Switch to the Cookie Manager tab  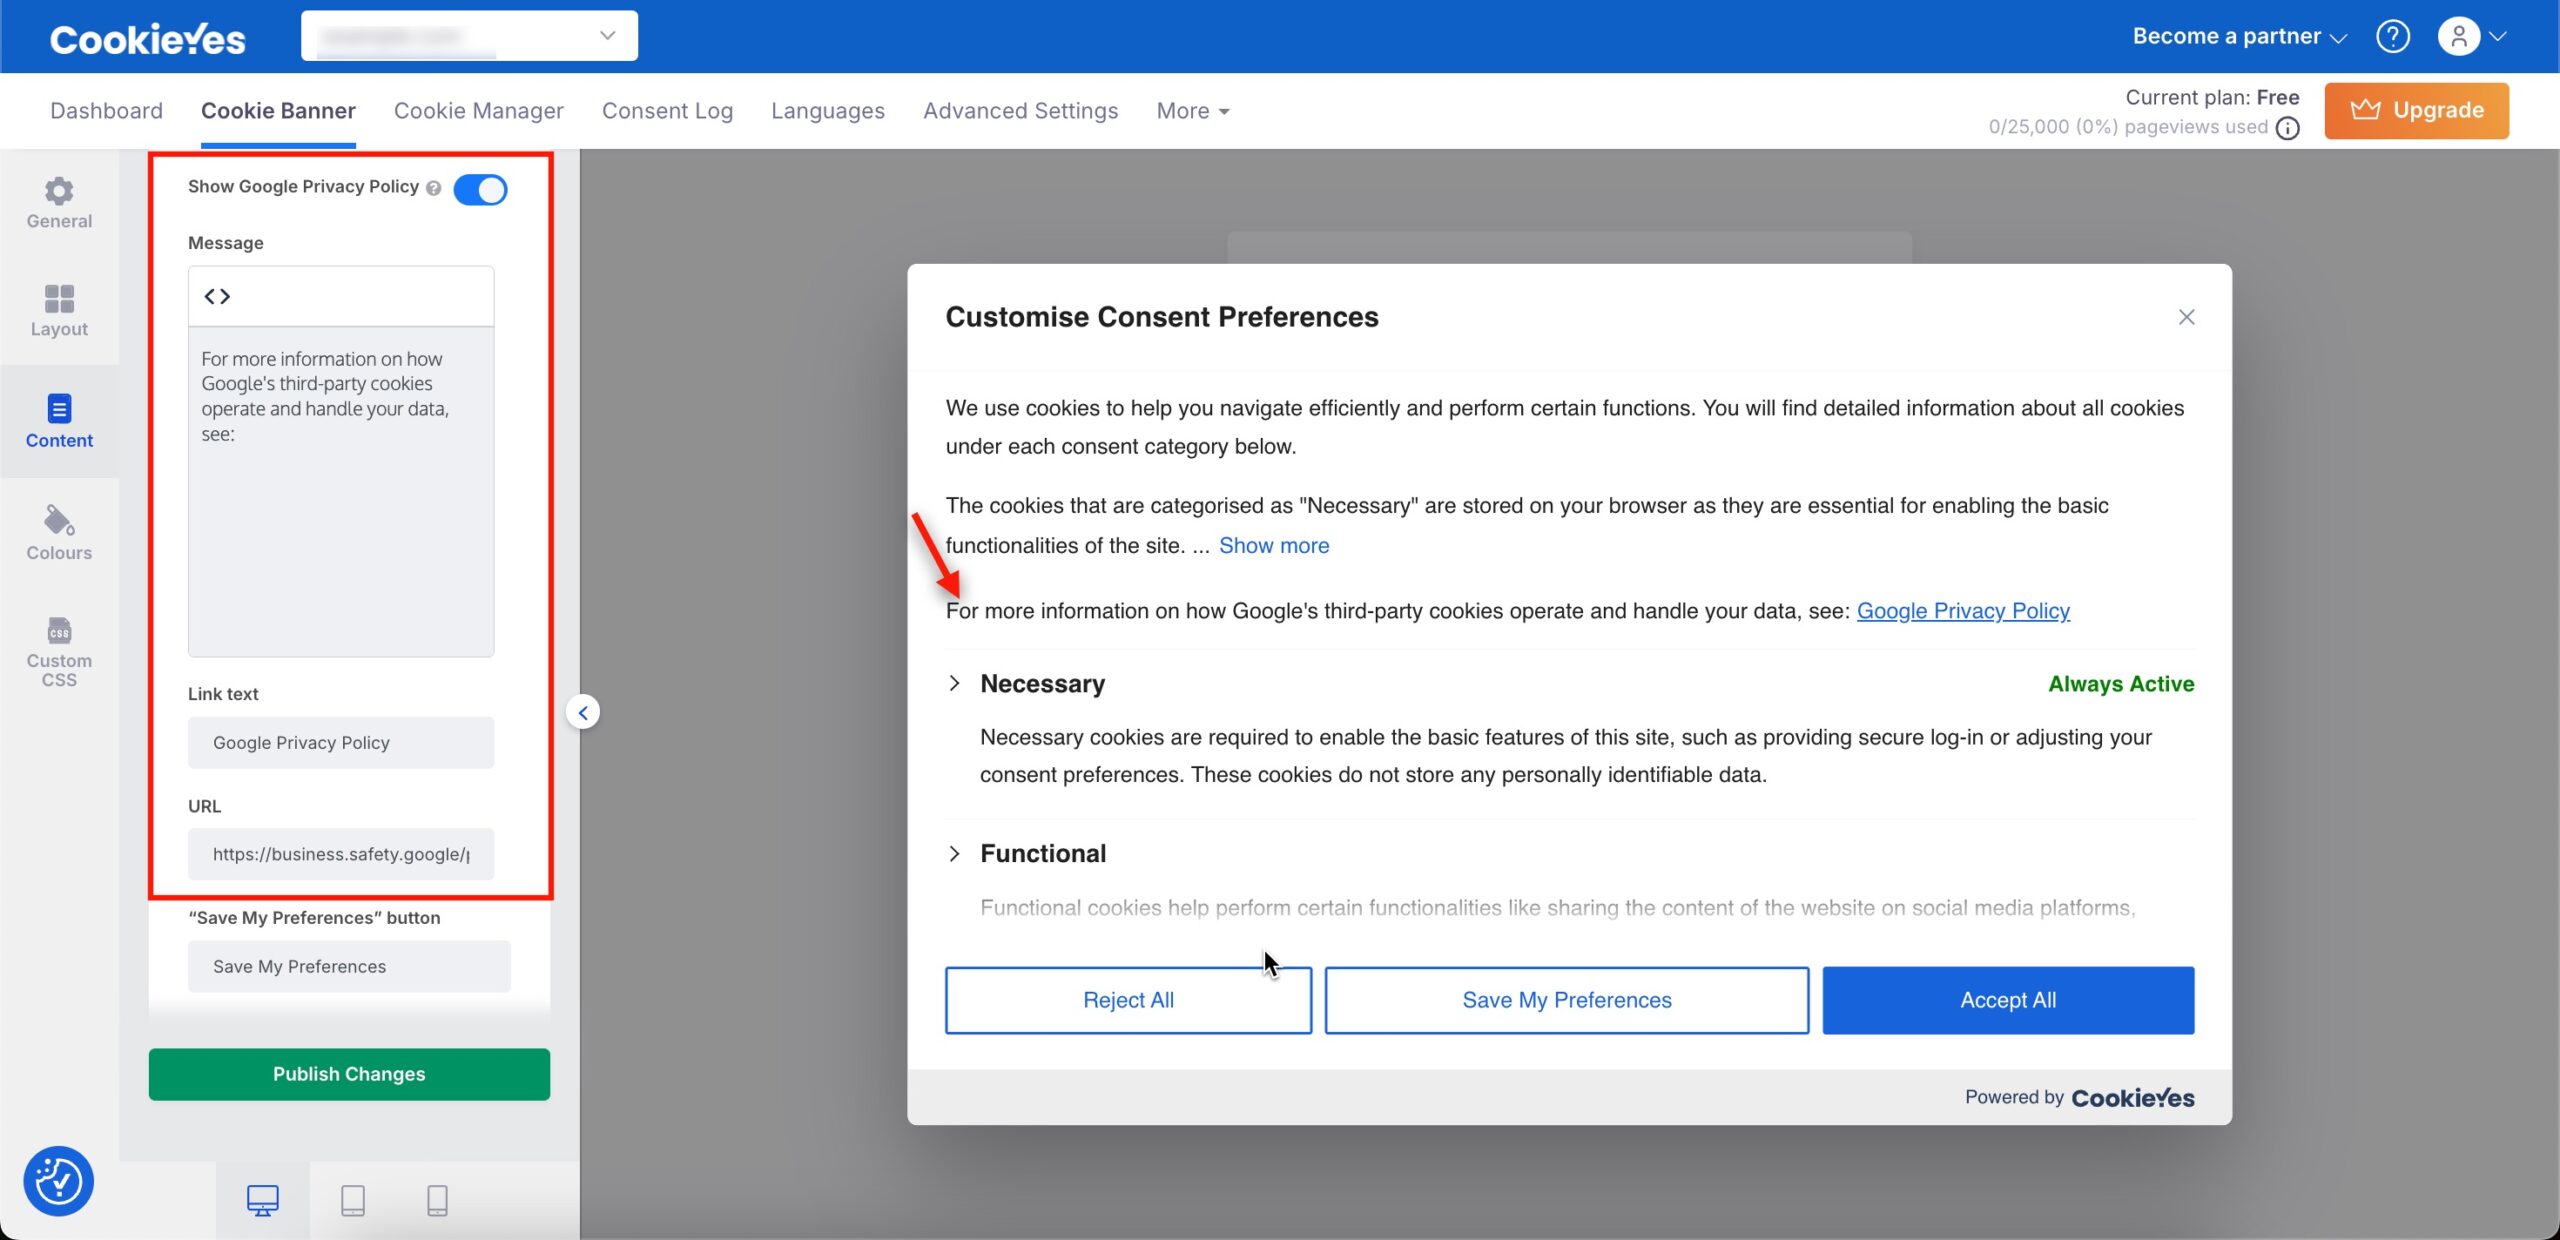click(478, 110)
